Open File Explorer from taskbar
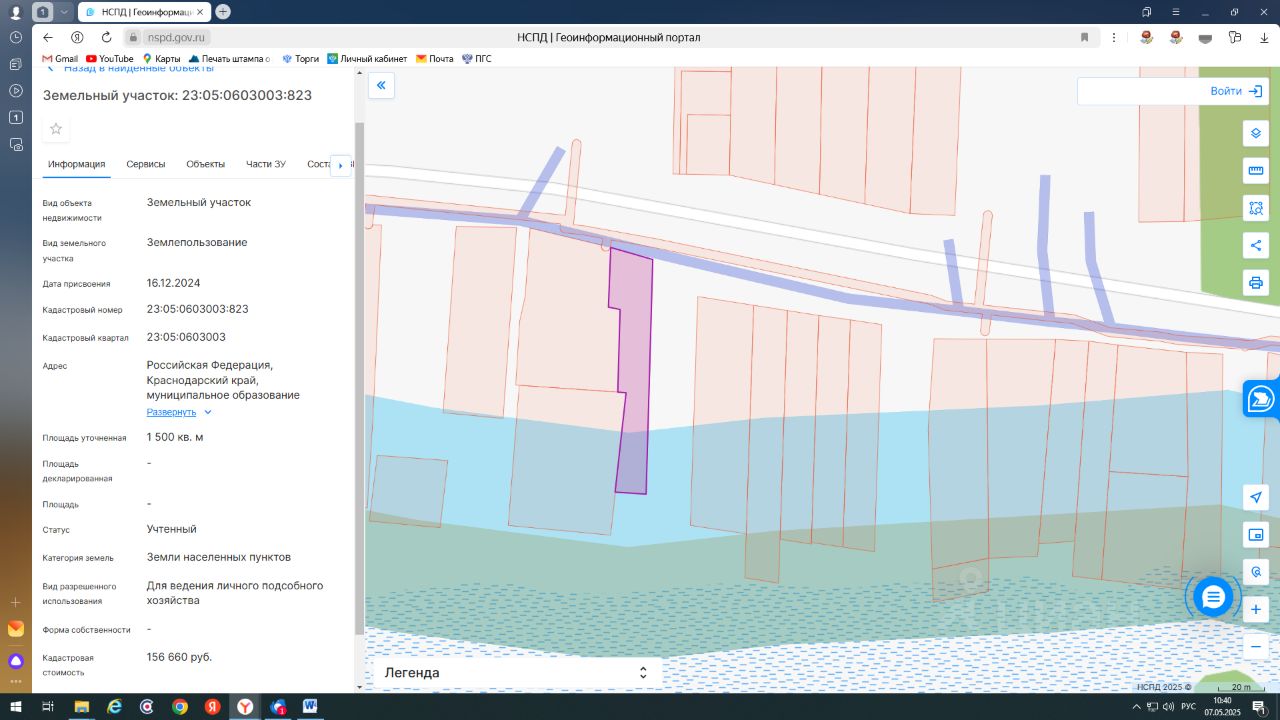 pyautogui.click(x=81, y=706)
